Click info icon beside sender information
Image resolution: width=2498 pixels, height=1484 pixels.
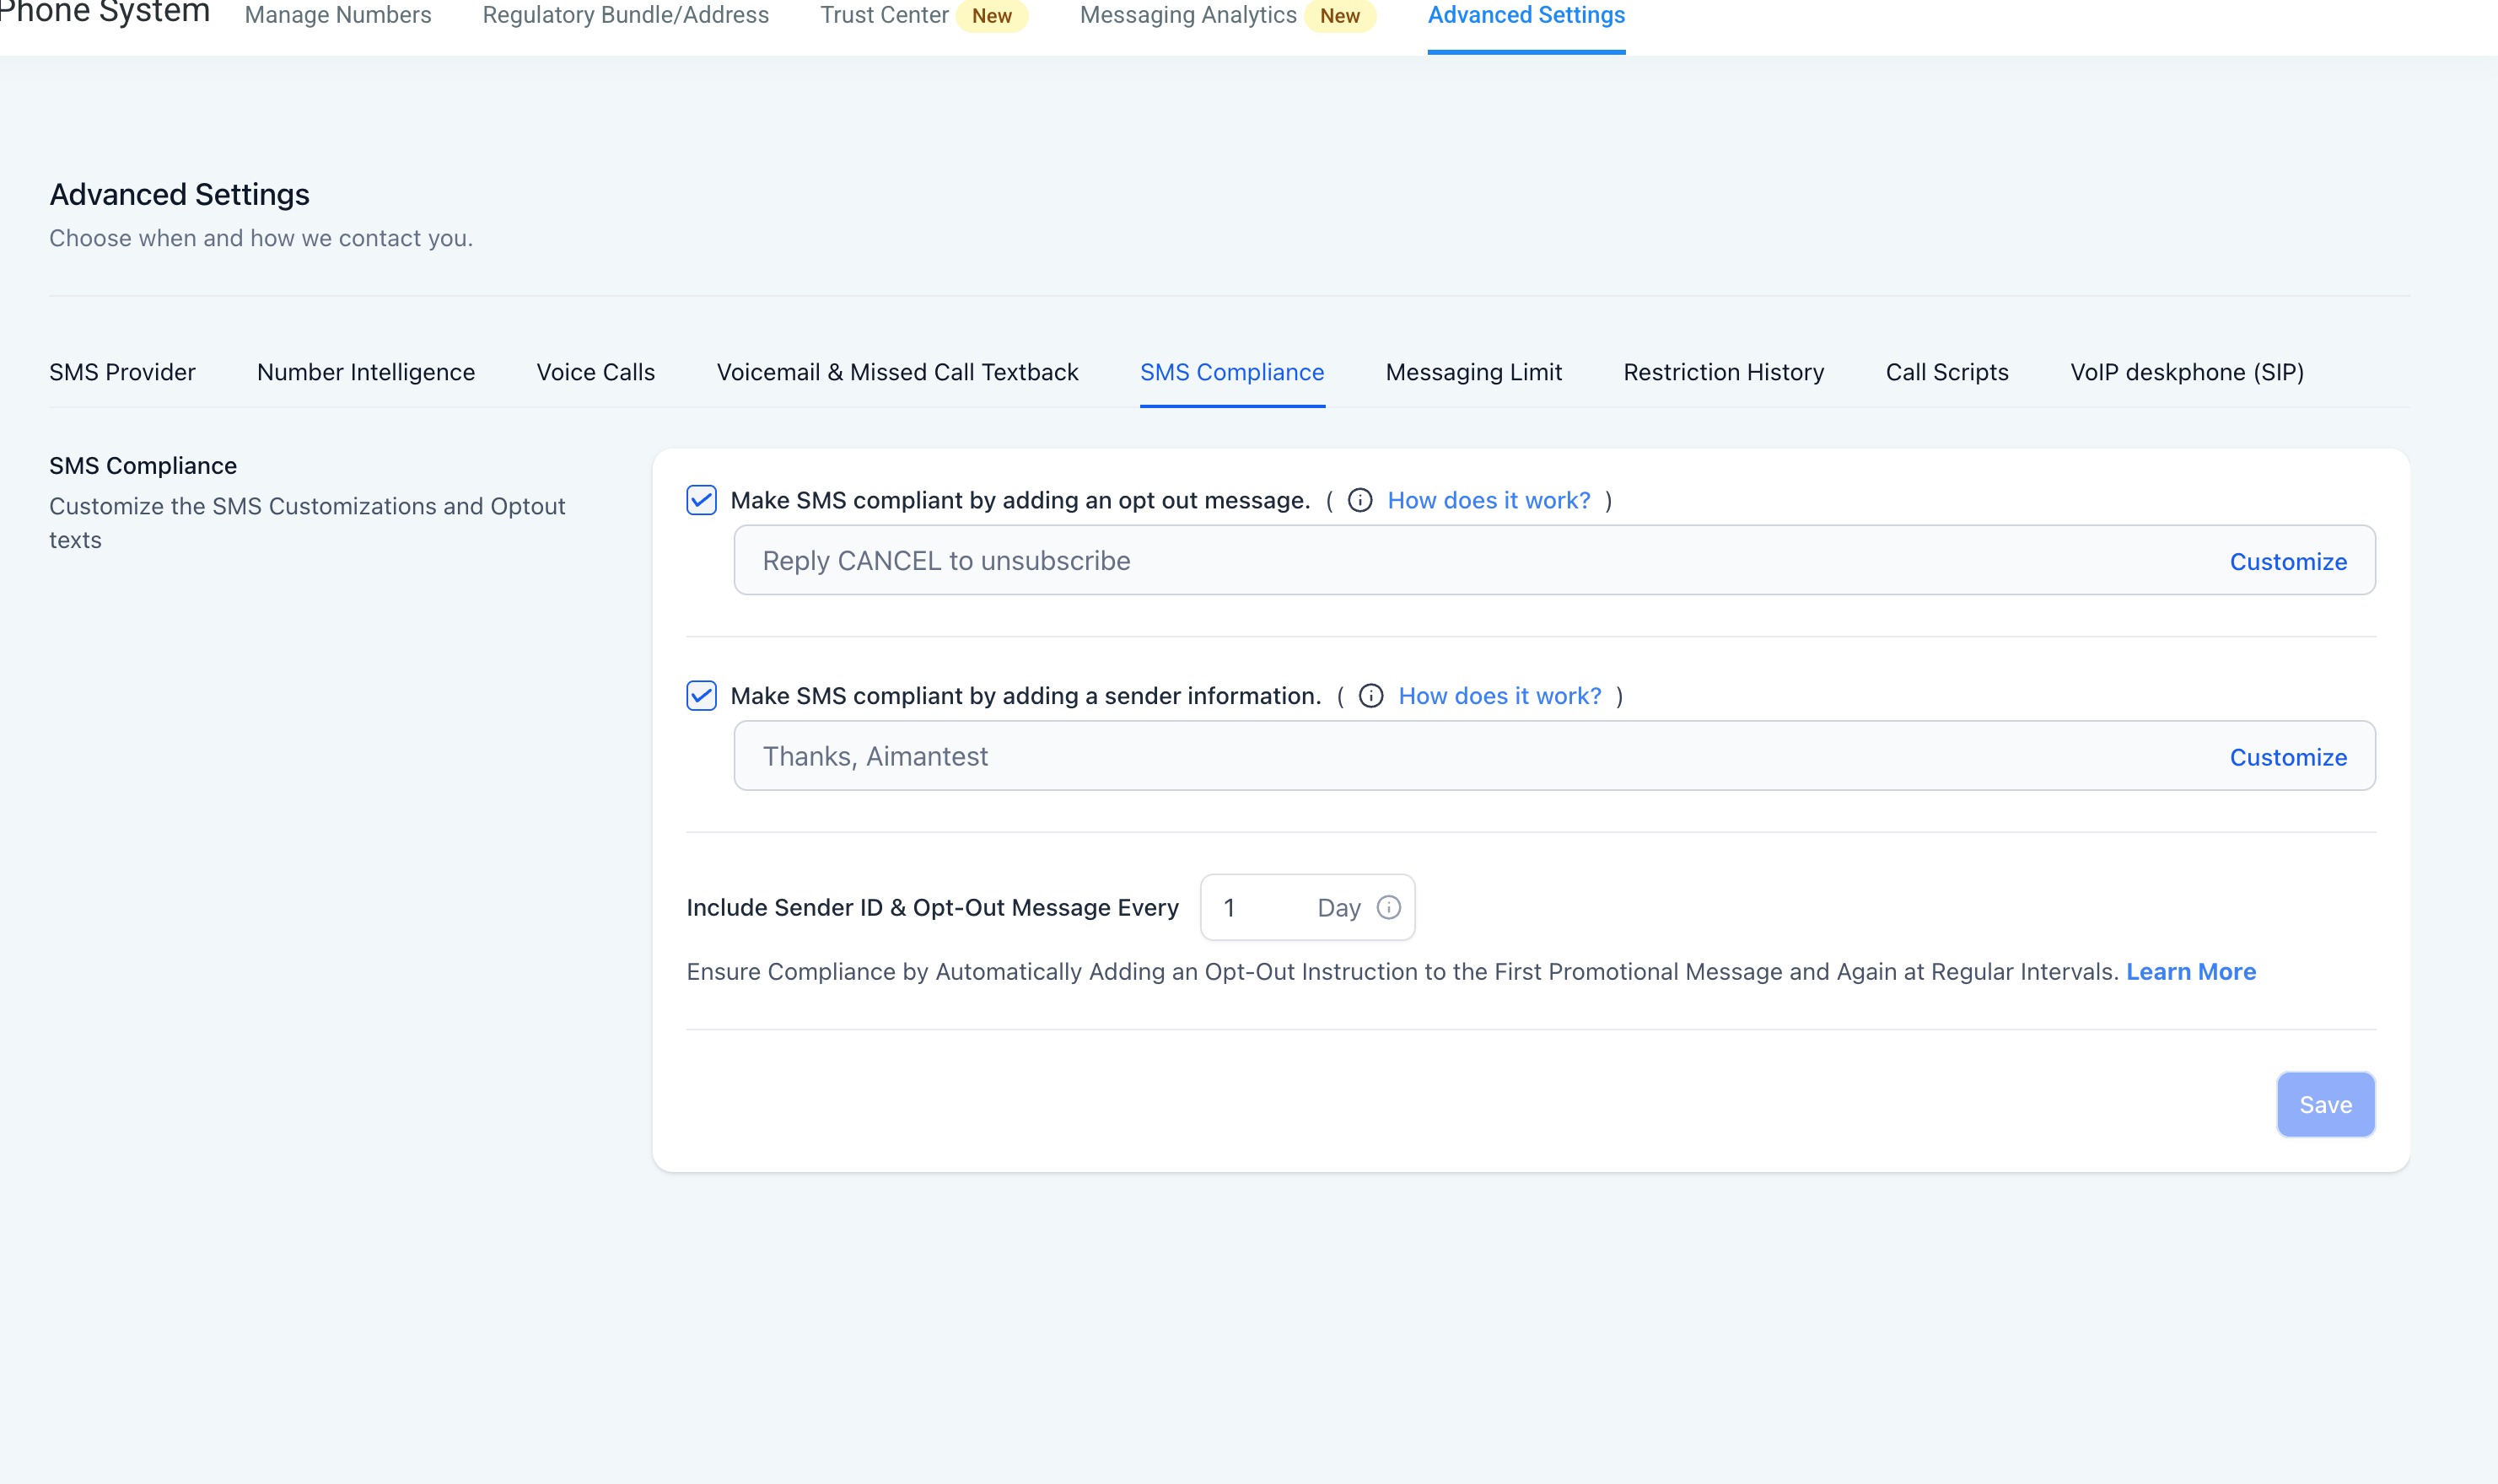[x=1371, y=696]
